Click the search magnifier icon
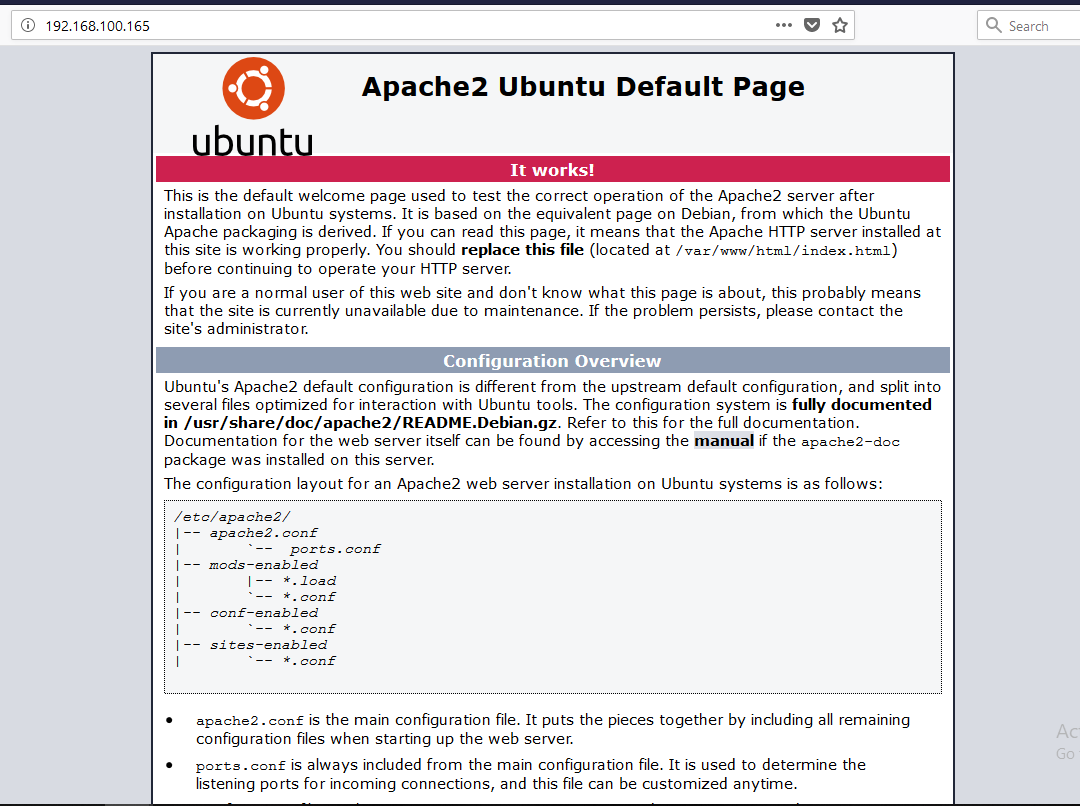 [994, 26]
